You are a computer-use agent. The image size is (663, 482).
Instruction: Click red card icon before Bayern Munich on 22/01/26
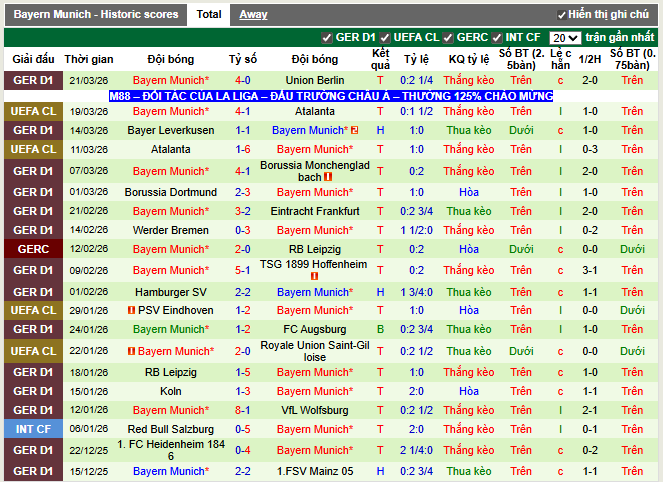(x=131, y=351)
